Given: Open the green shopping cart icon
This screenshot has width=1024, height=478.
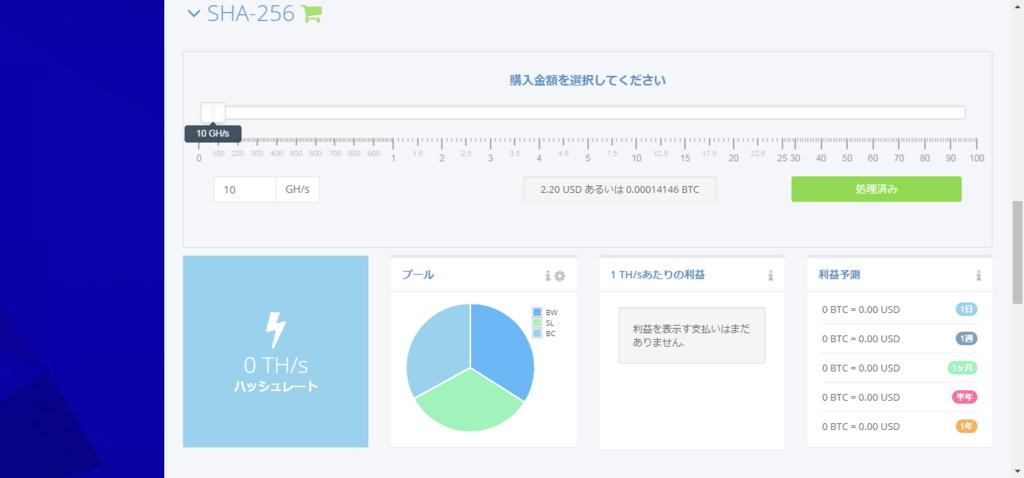Looking at the screenshot, I should (312, 13).
